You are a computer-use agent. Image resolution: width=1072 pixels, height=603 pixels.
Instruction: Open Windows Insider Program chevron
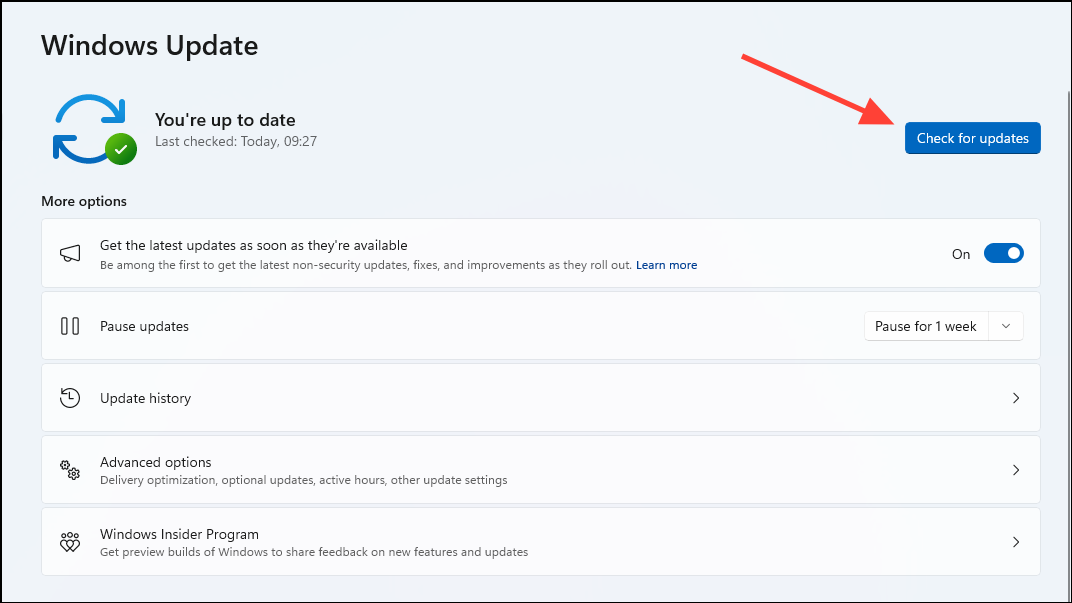(1016, 542)
